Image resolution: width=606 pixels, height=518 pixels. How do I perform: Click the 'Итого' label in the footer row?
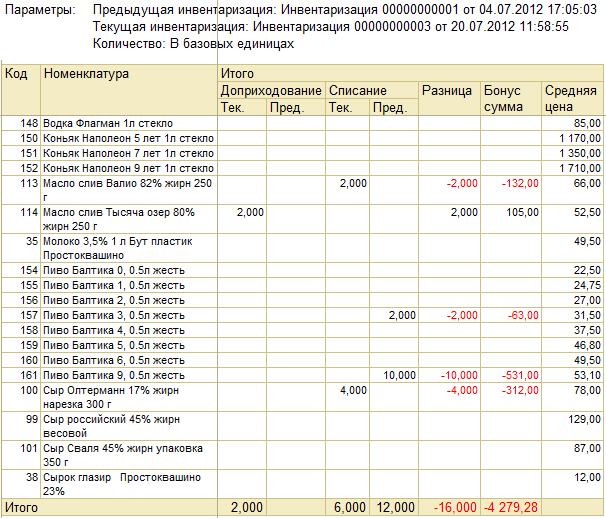[21, 507]
